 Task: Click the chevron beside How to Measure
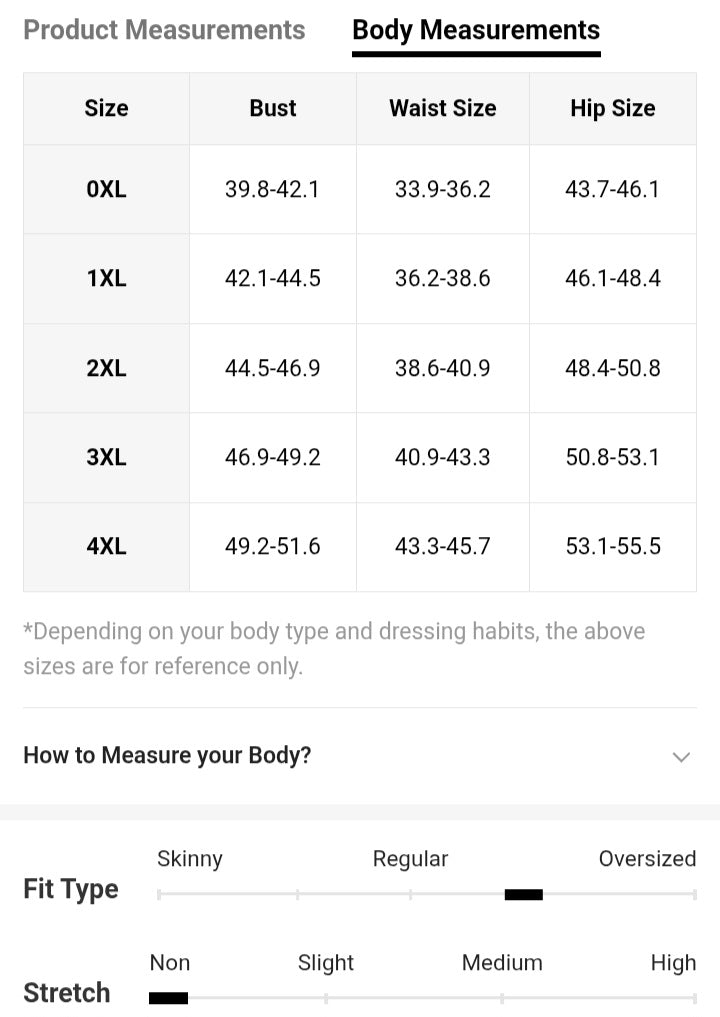681,757
